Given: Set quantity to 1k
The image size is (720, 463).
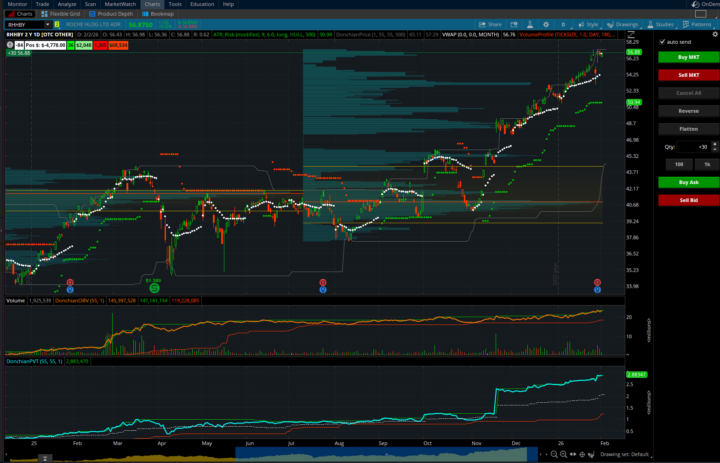Looking at the screenshot, I should click(x=707, y=164).
